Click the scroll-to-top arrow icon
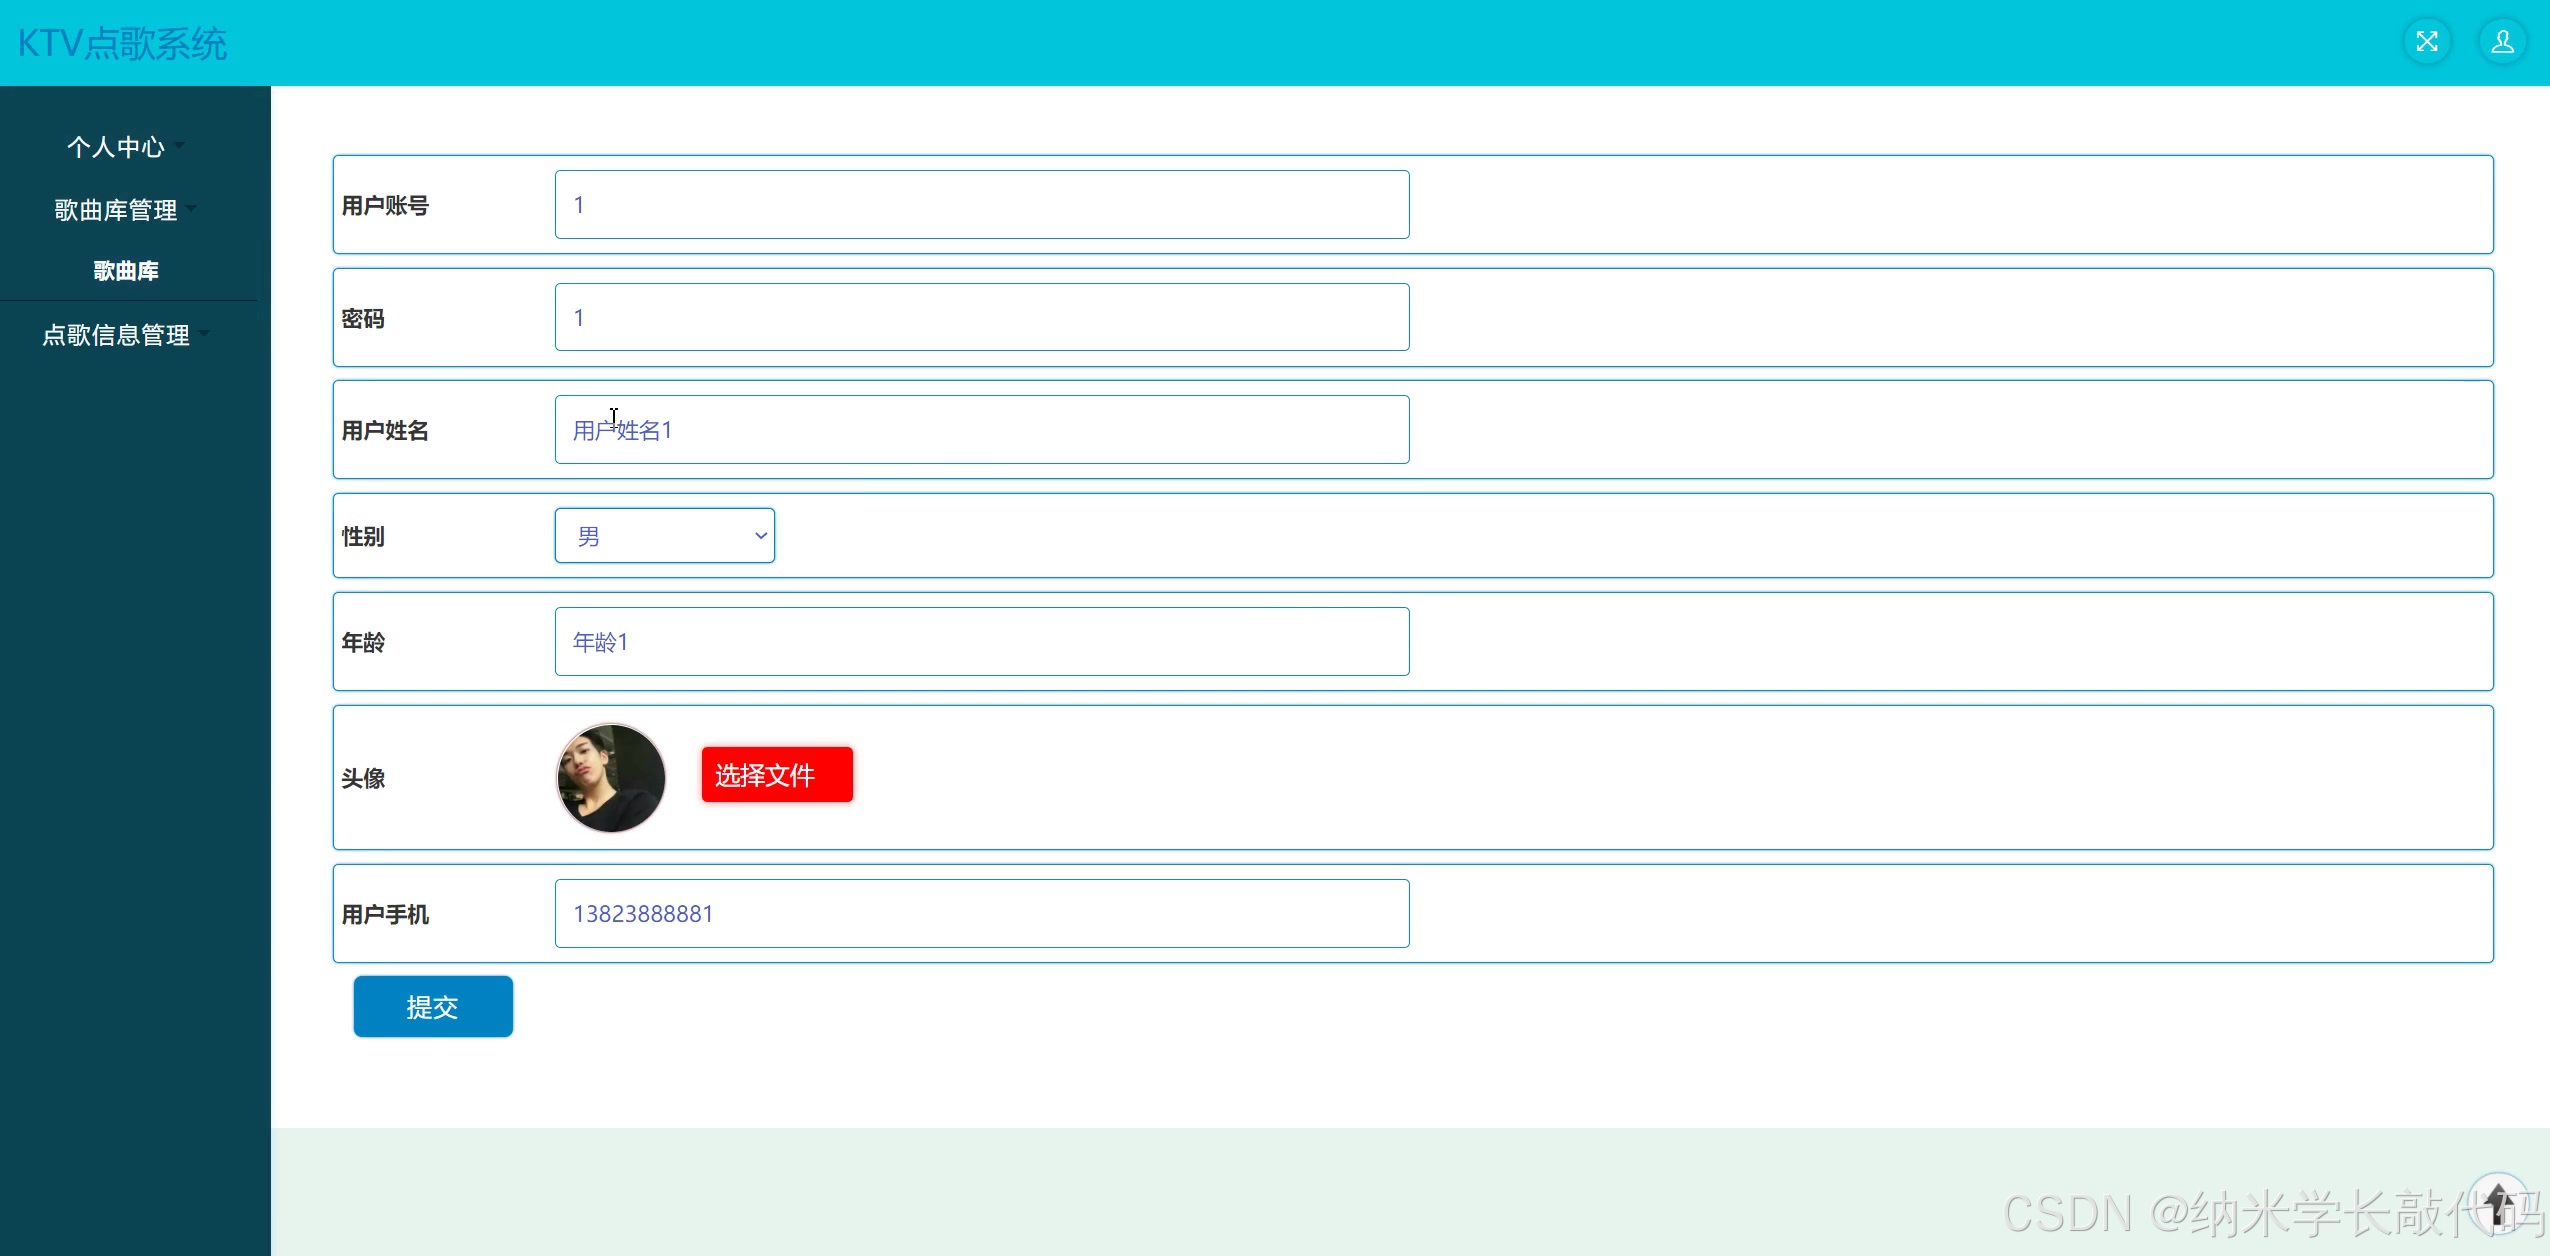The height and width of the screenshot is (1256, 2550). point(2498,1201)
